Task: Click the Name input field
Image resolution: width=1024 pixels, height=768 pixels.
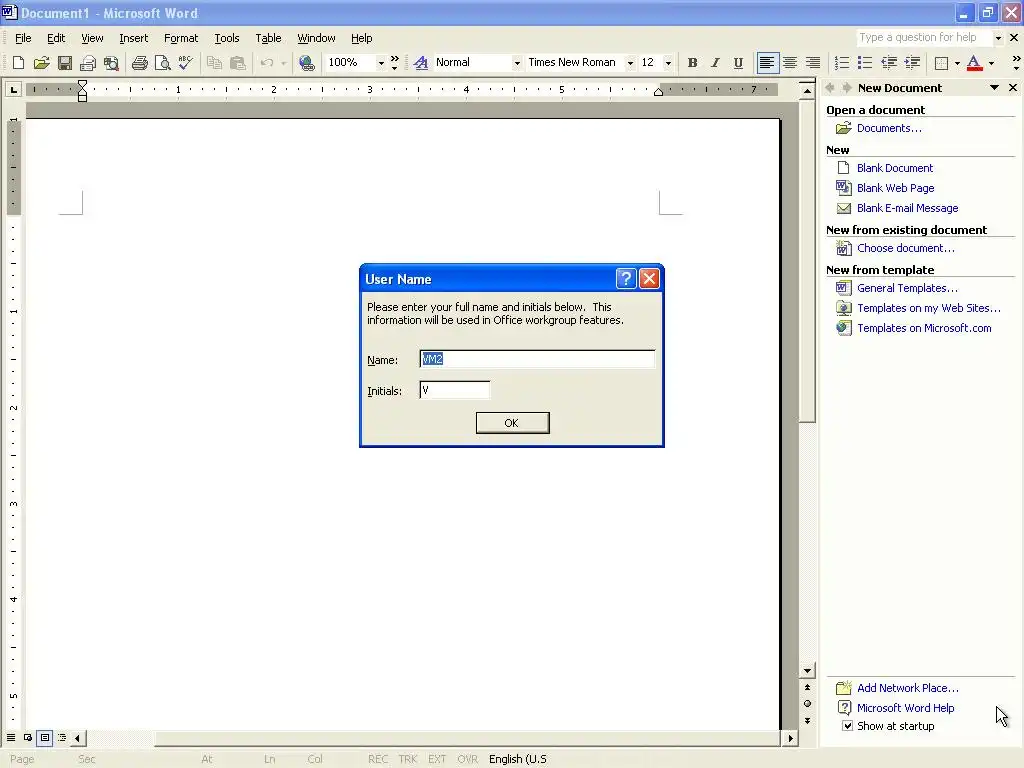Action: click(x=537, y=359)
